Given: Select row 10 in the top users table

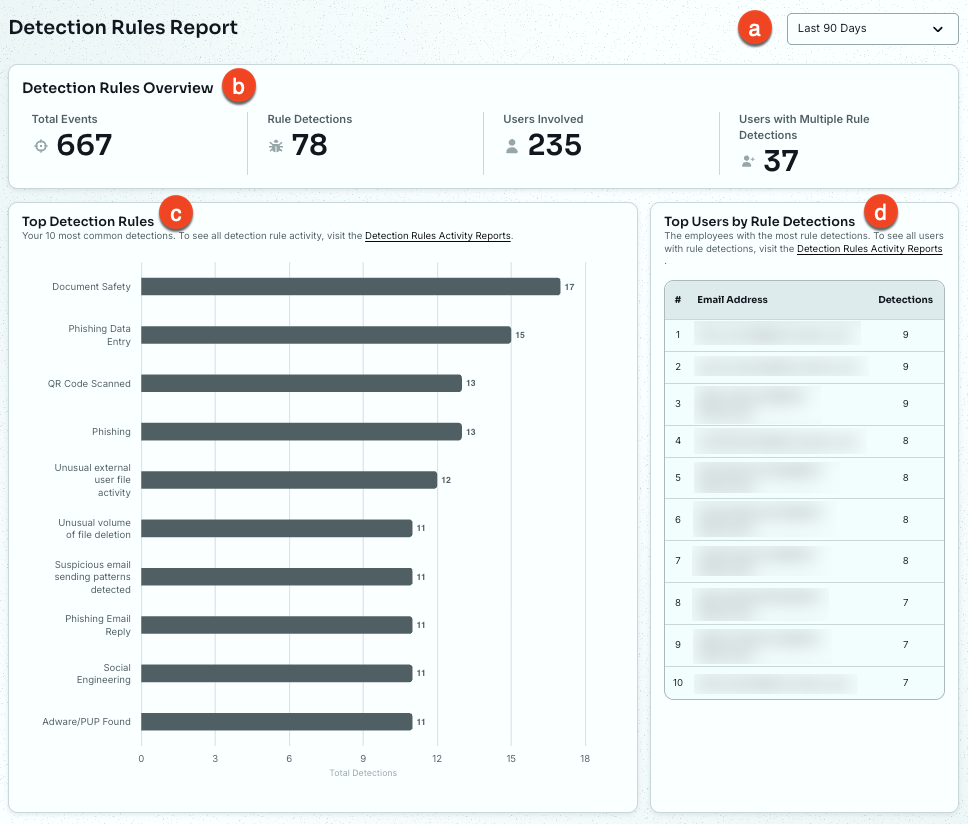Looking at the screenshot, I should pos(804,683).
